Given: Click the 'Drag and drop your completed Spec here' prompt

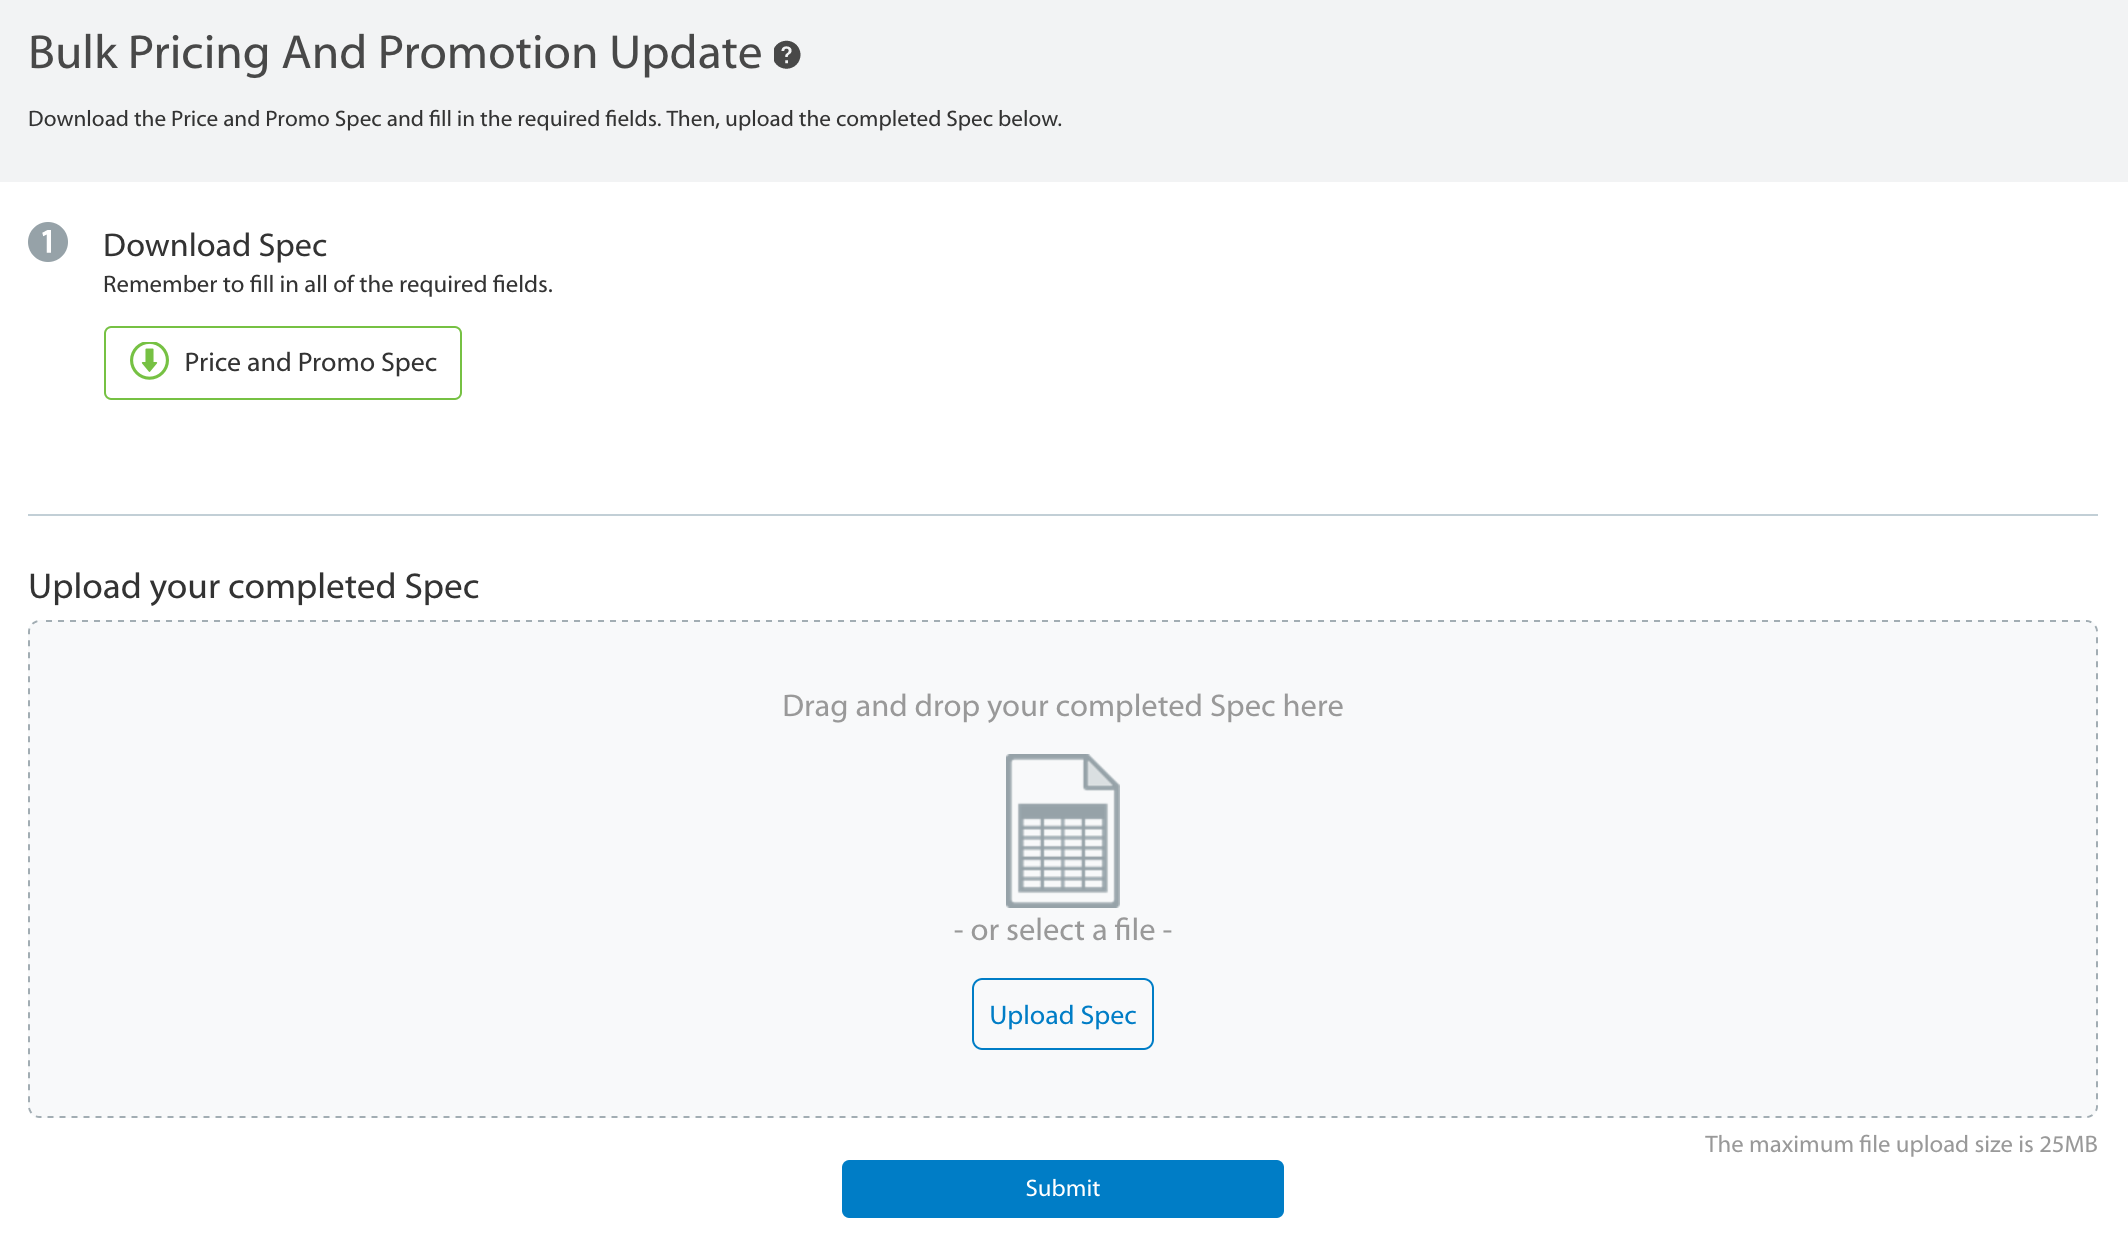Looking at the screenshot, I should (x=1062, y=704).
